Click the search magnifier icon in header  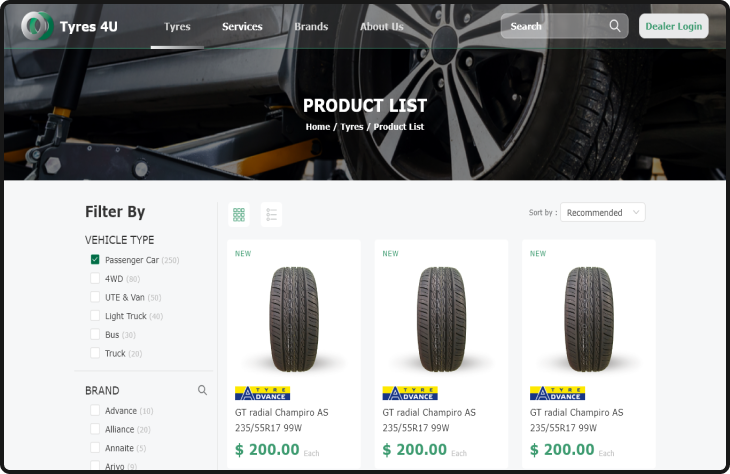pos(615,26)
